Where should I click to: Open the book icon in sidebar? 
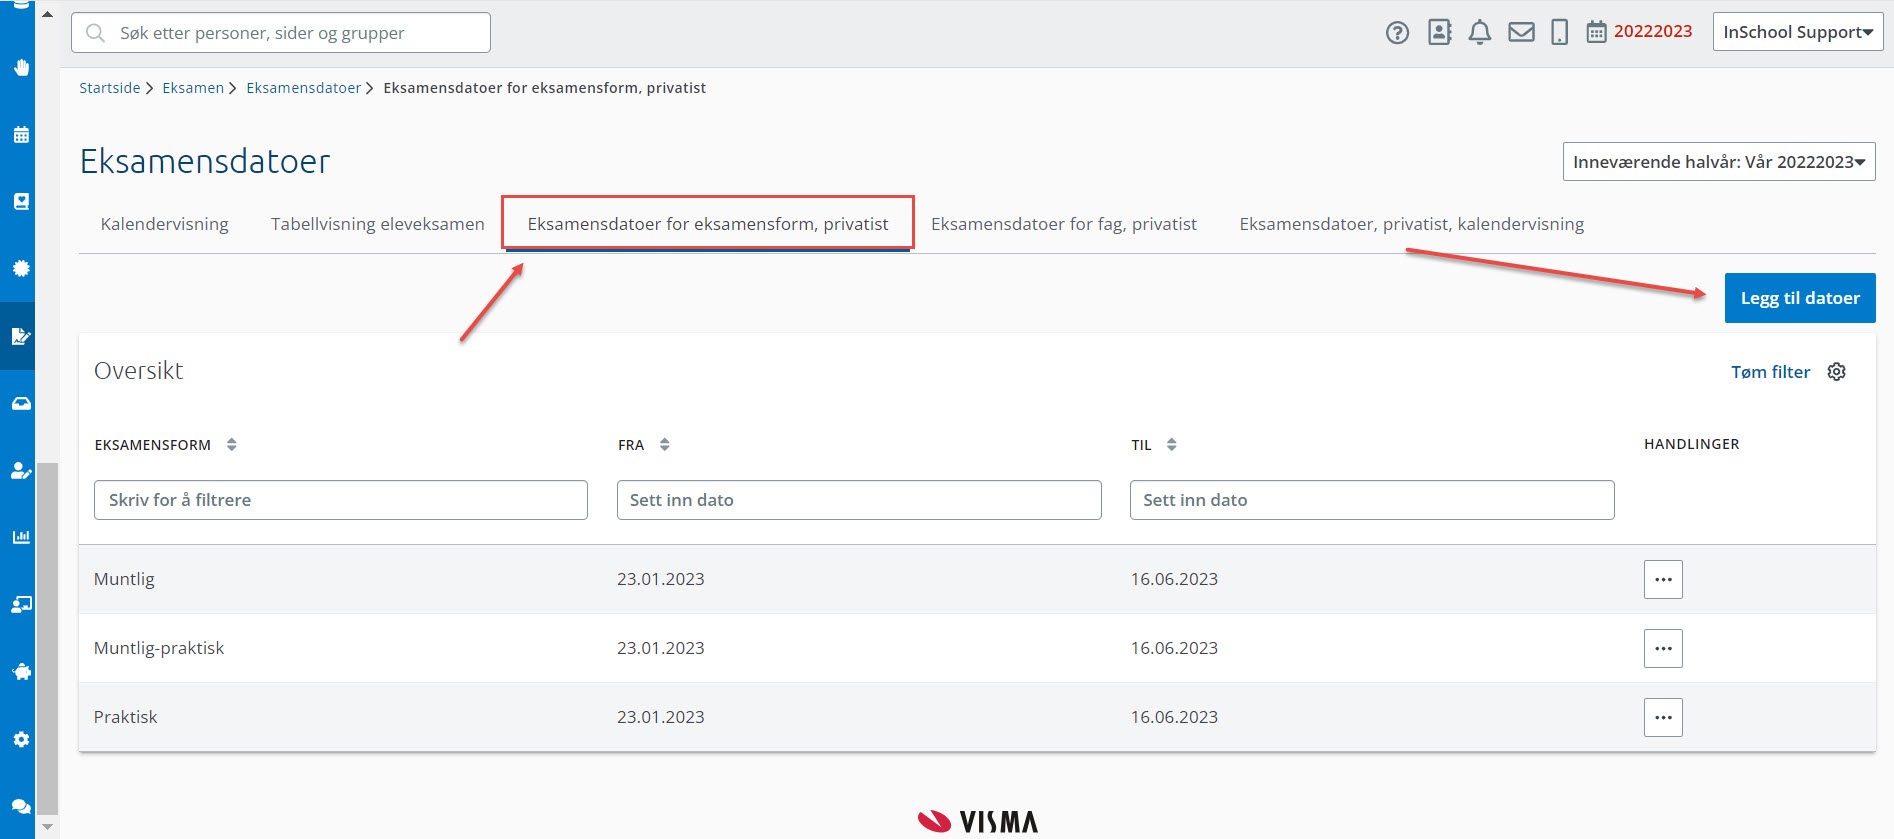pyautogui.click(x=21, y=201)
